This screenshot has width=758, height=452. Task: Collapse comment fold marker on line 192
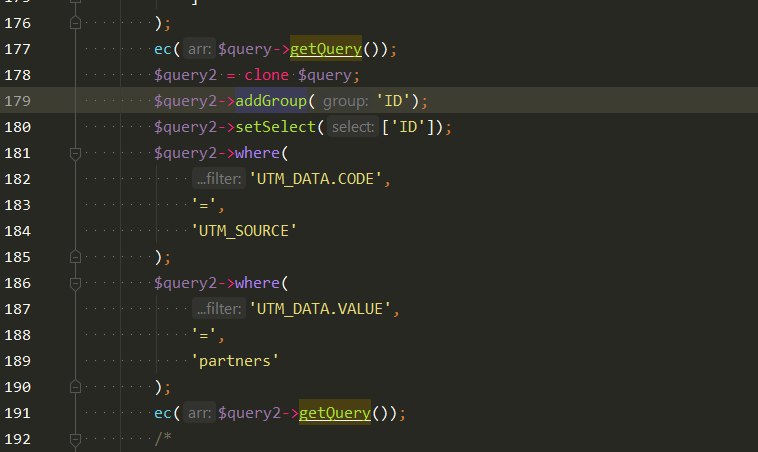[75, 439]
